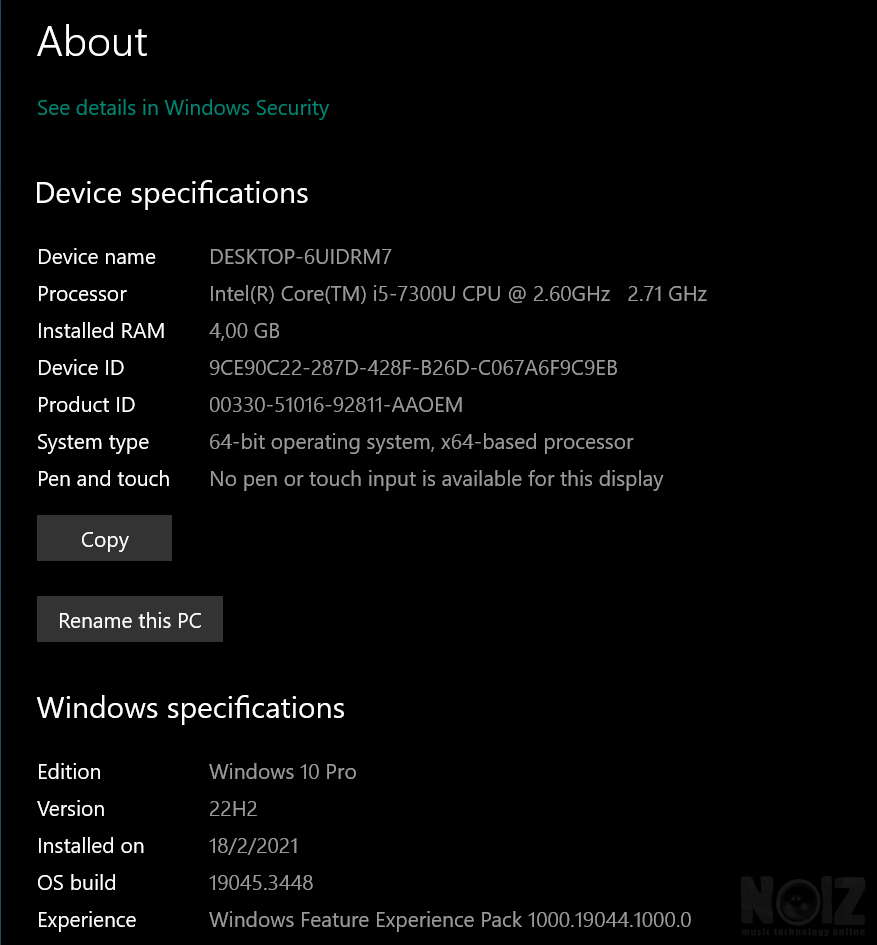The height and width of the screenshot is (945, 877).
Task: Click the Product ID value 00330-51016-92811-AAOEM
Action: [336, 405]
